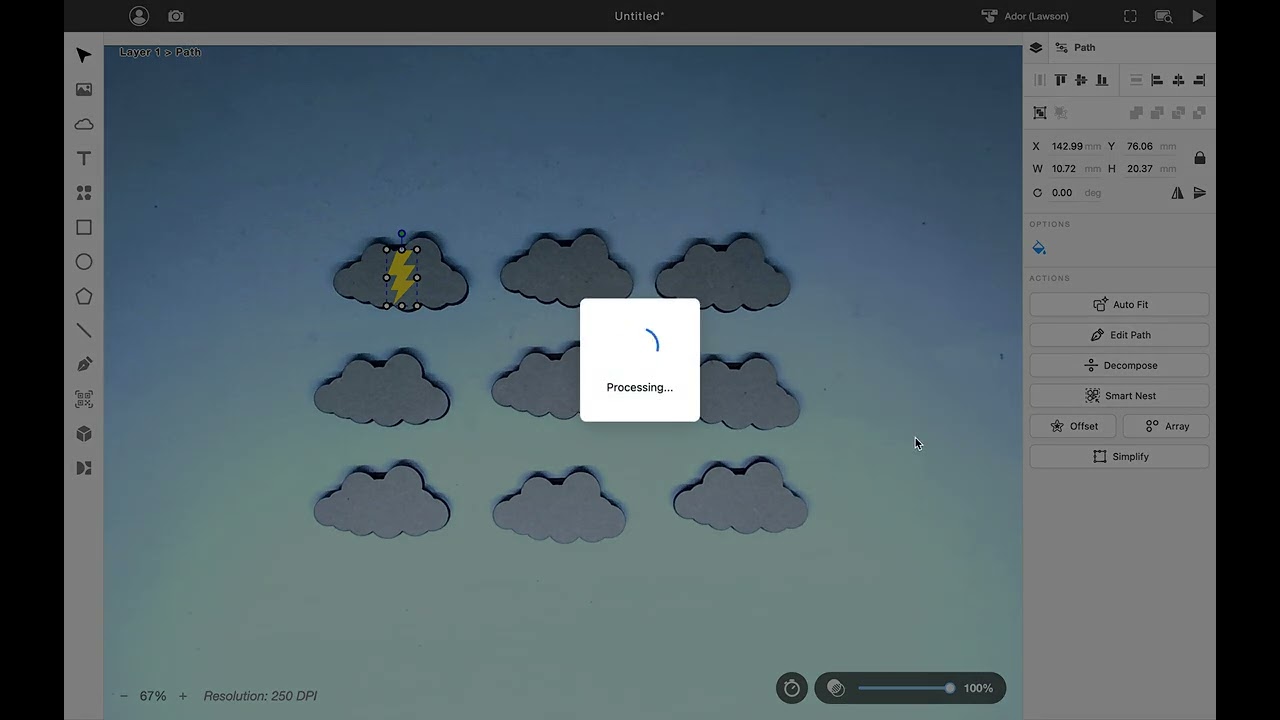Click the Simplify button
The height and width of the screenshot is (720, 1280).
click(x=1119, y=457)
